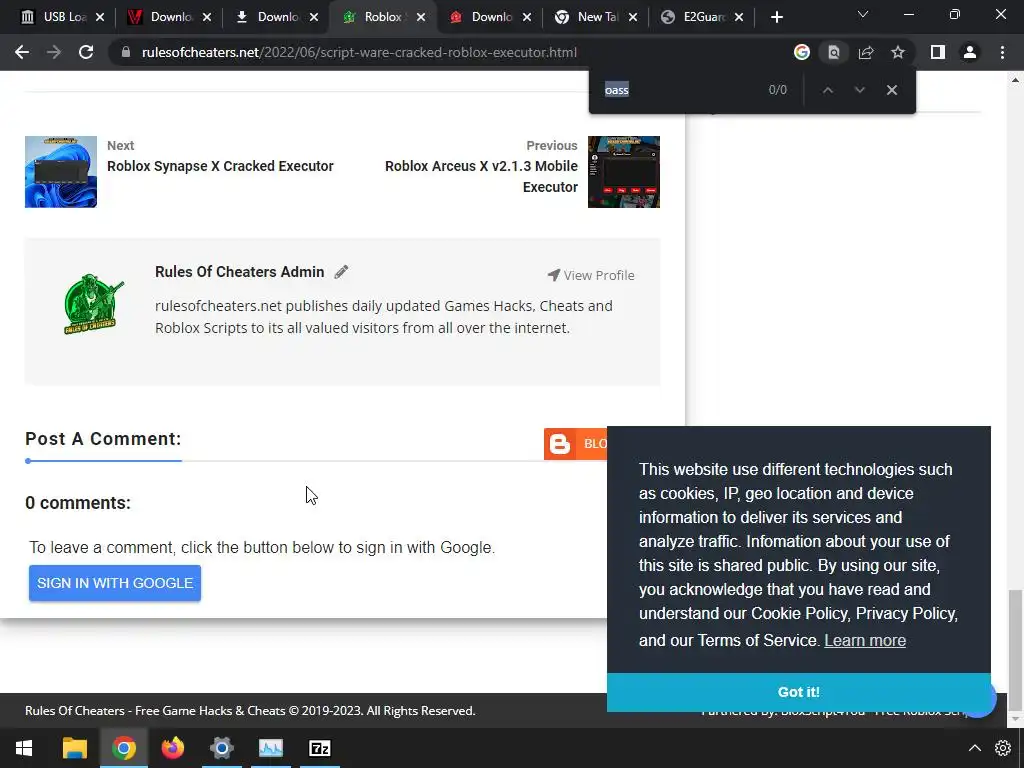This screenshot has width=1024, height=768.
Task: Open Roblox Synapse X Cracked Executor link
Action: coord(220,166)
